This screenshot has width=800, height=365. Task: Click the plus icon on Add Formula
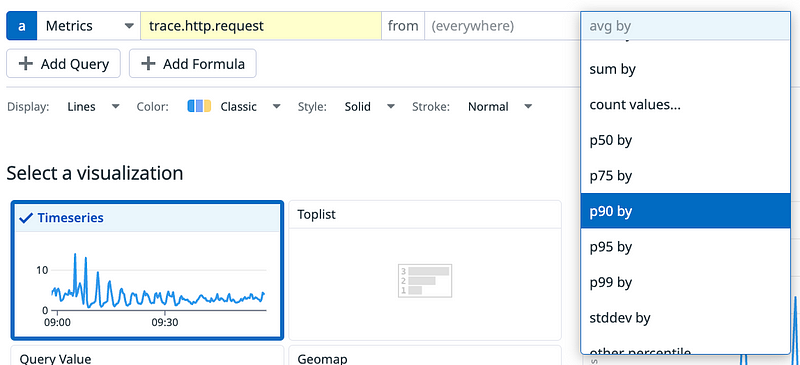148,64
